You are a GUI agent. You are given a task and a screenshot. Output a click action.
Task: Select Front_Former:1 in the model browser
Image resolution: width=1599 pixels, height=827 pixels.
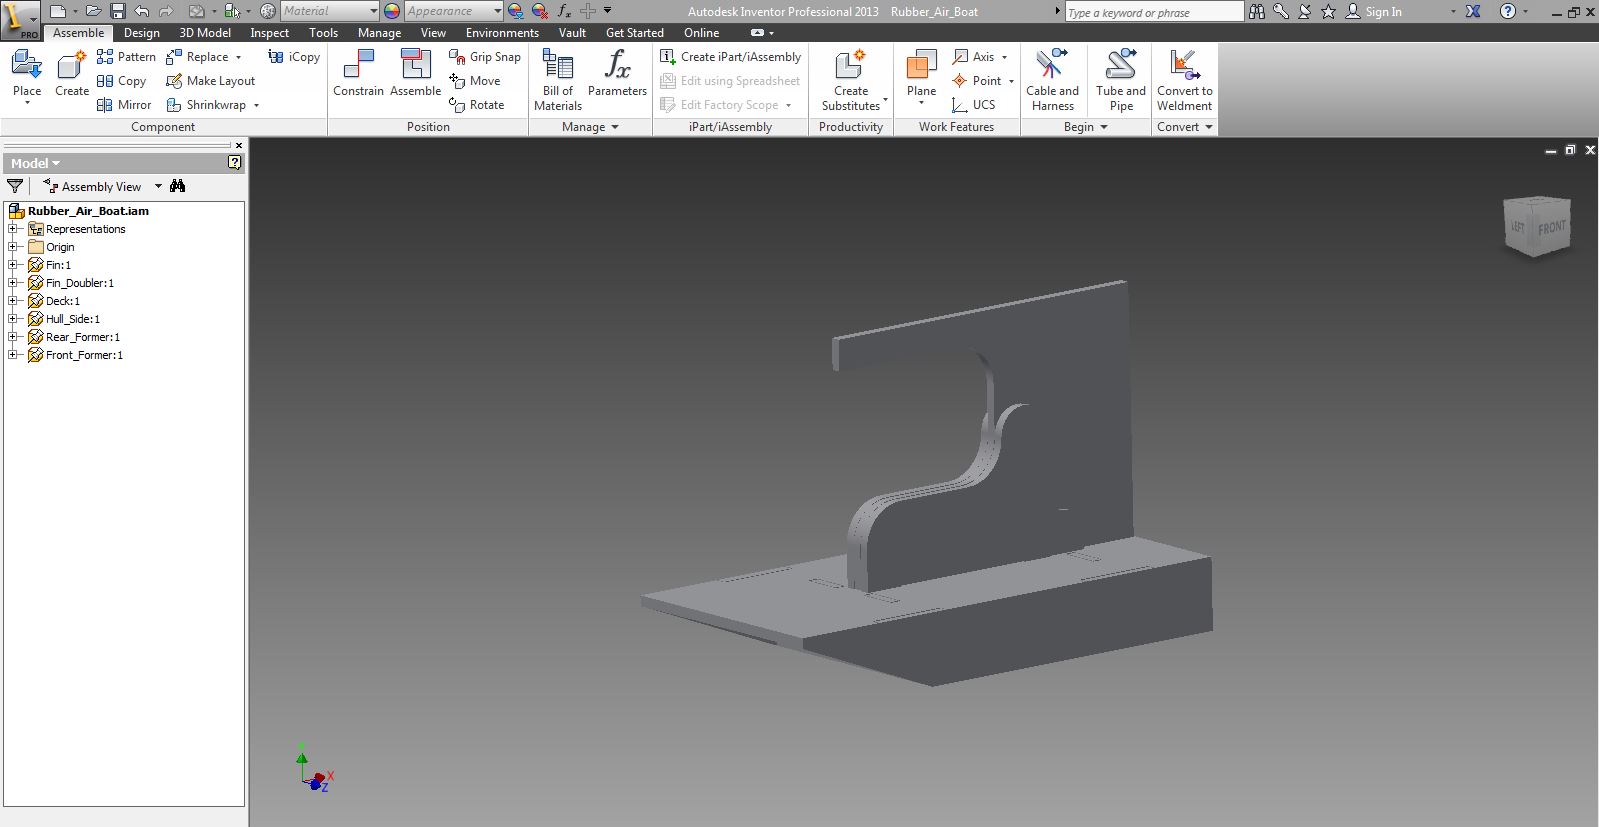pos(84,355)
